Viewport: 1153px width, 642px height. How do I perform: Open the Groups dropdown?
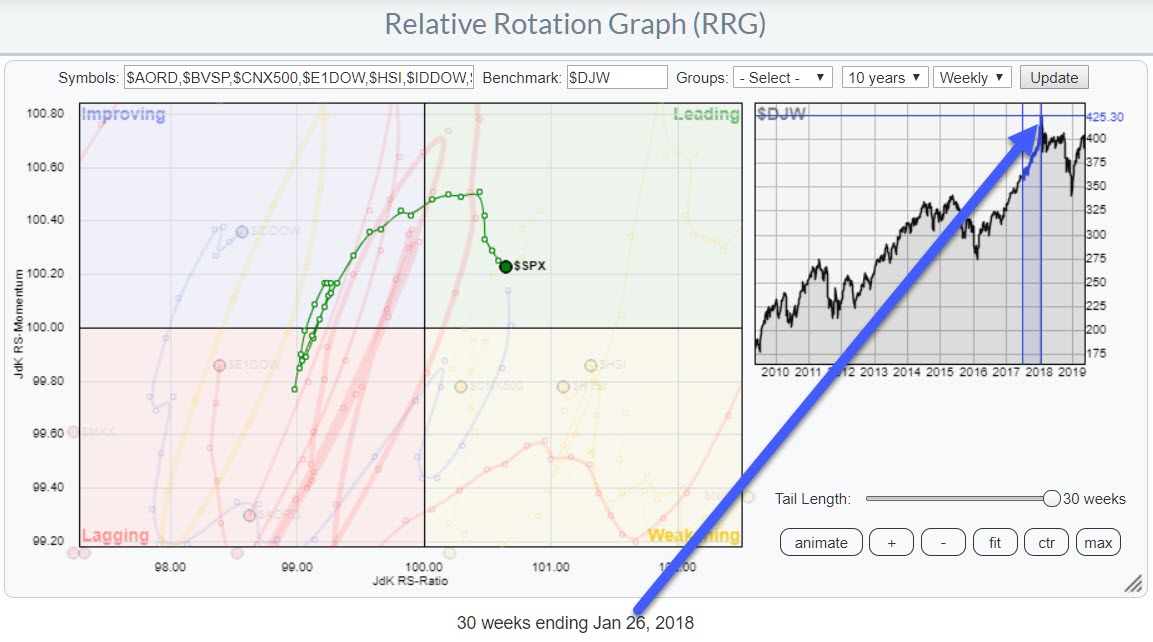[783, 78]
